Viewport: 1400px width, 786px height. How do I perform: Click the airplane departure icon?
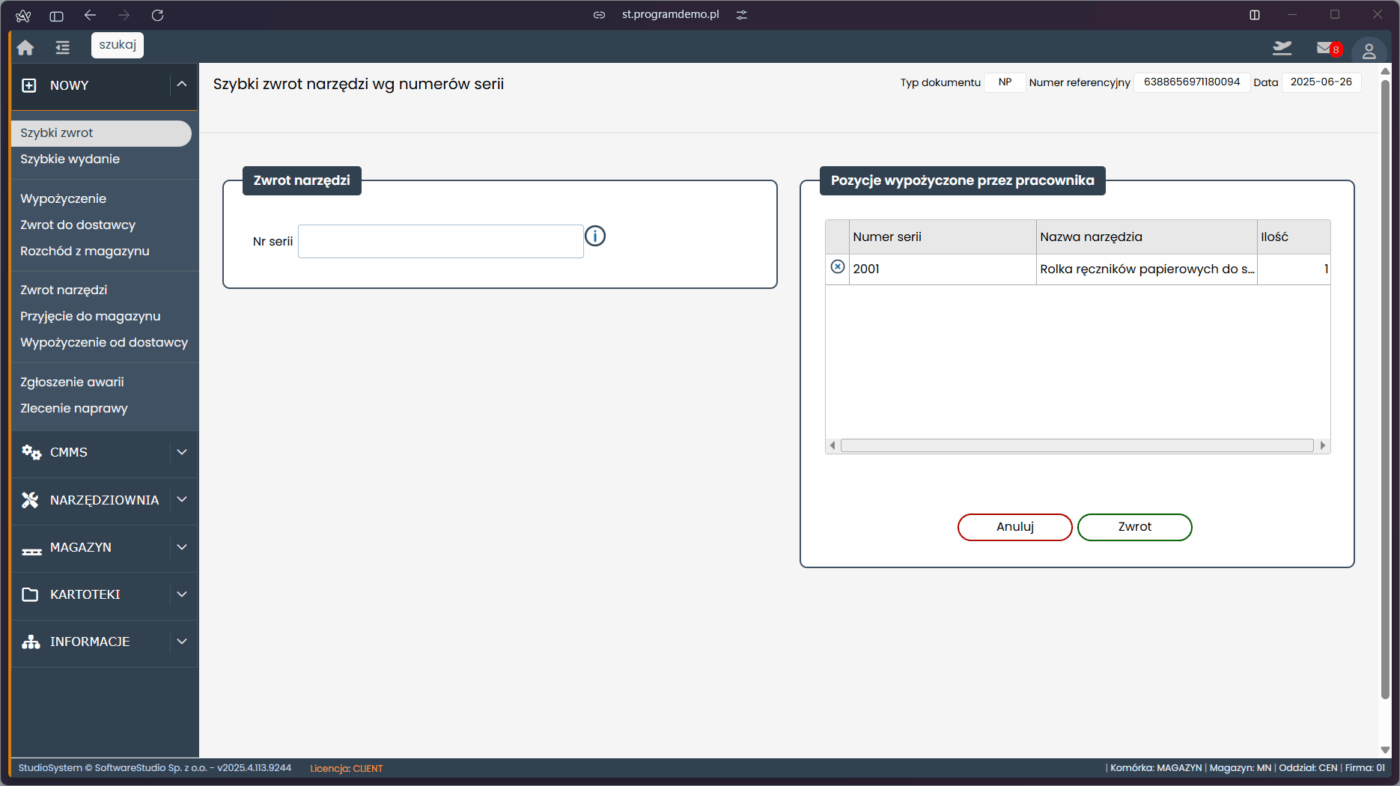pos(1282,48)
